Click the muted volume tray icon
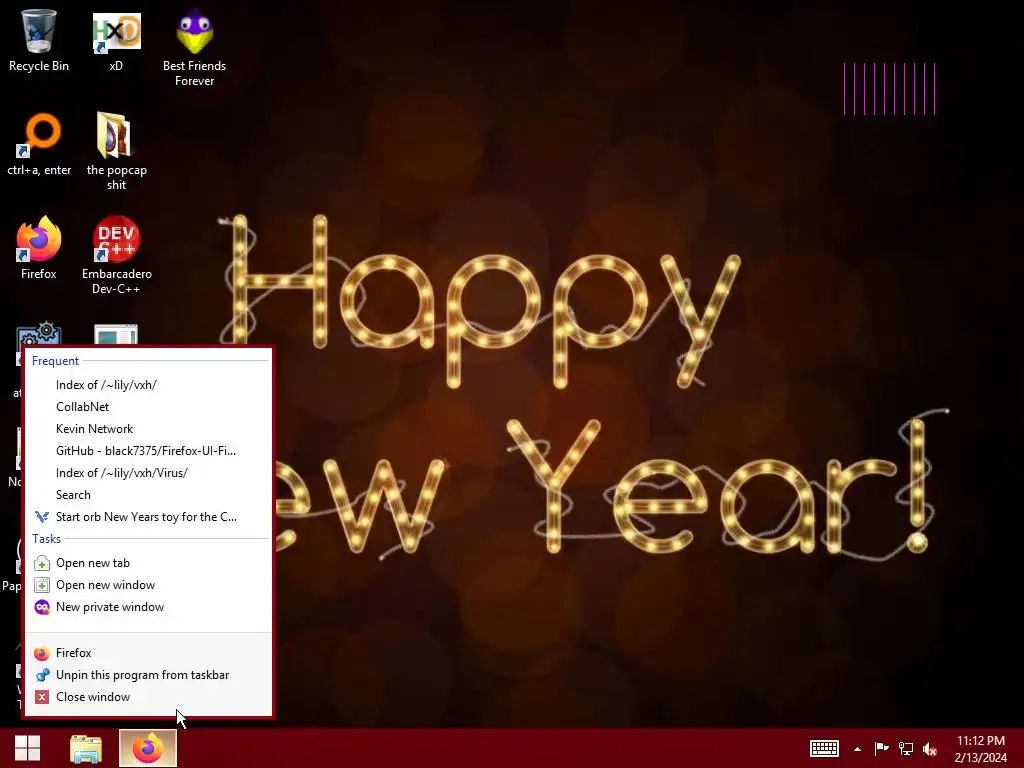1024x768 pixels. pos(930,748)
